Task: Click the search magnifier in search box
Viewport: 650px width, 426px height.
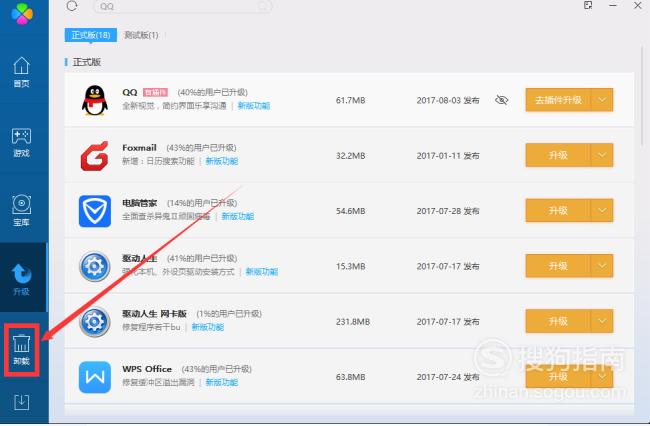Action: 263,6
